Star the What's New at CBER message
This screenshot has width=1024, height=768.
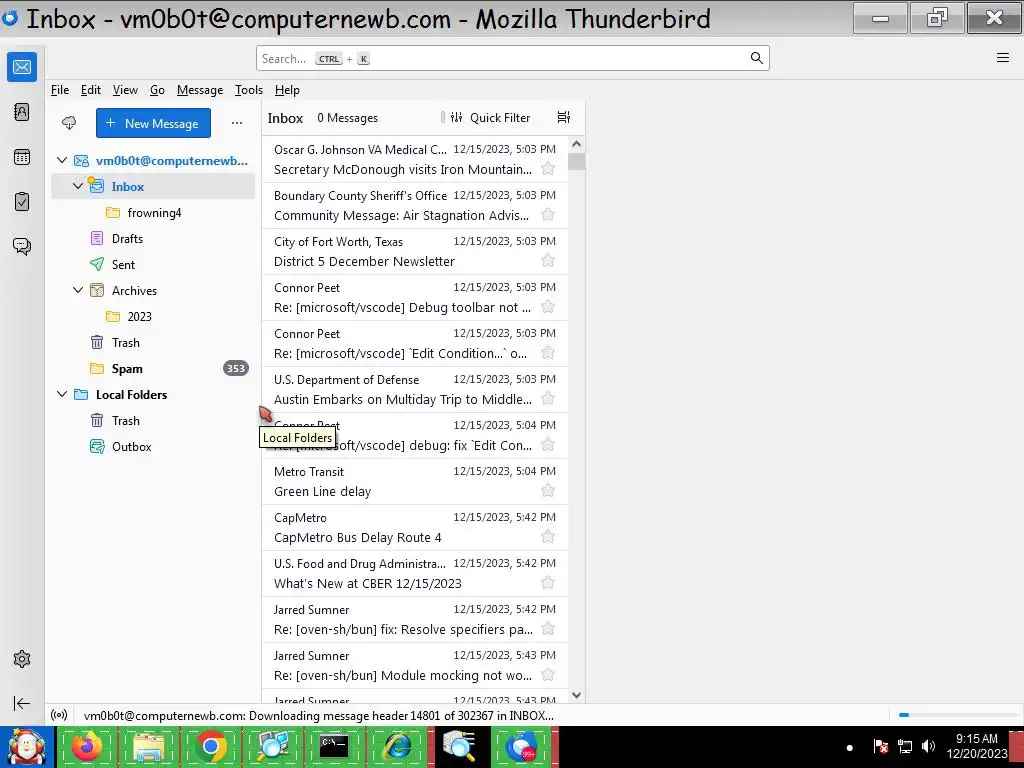coord(548,583)
